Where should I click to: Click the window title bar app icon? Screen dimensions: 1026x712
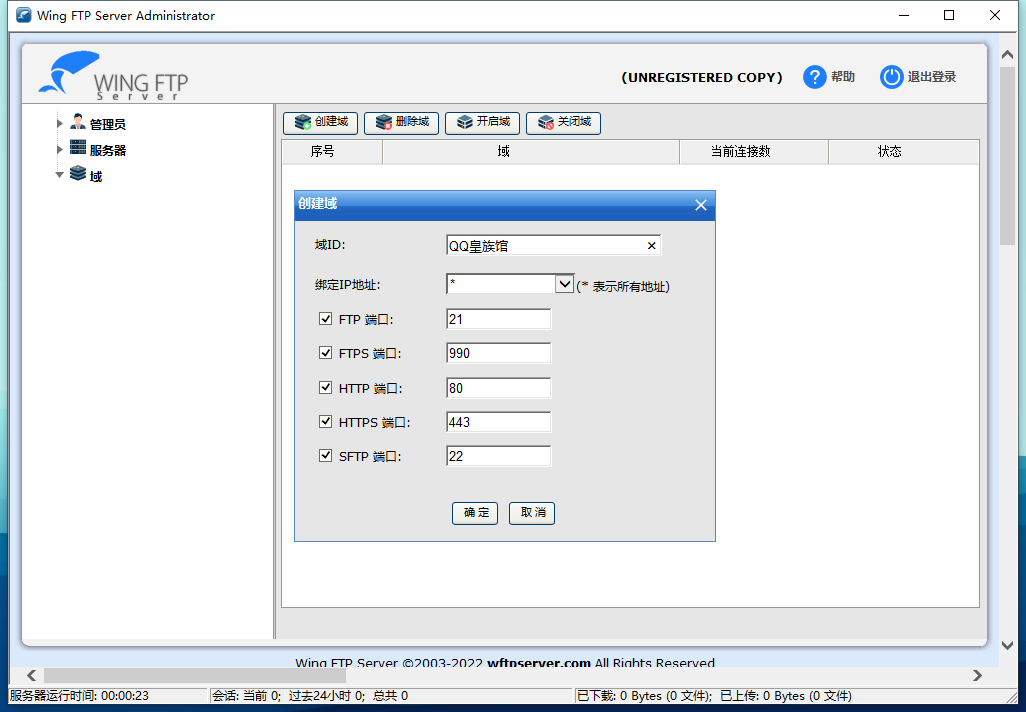coord(24,15)
